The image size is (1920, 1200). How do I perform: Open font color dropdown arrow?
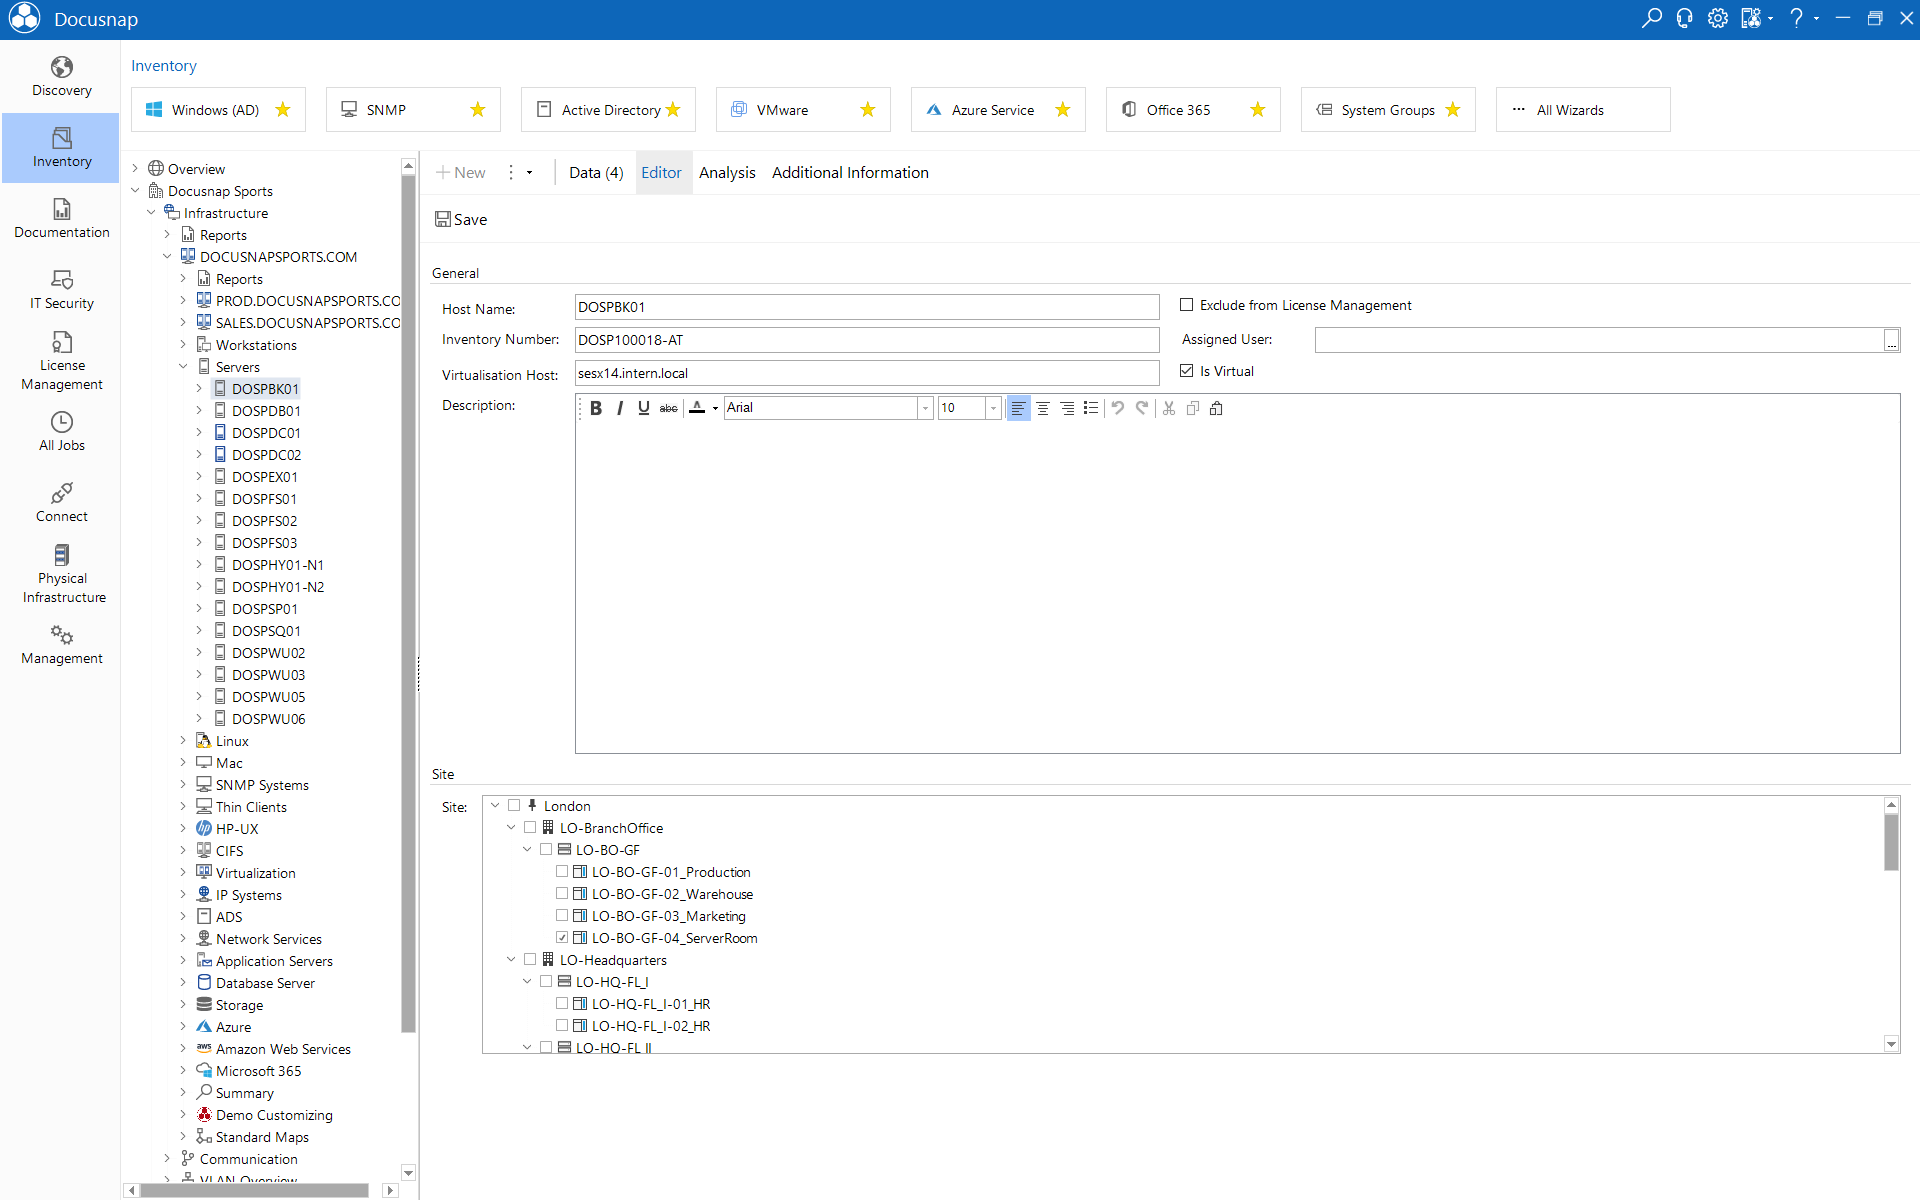[x=715, y=408]
